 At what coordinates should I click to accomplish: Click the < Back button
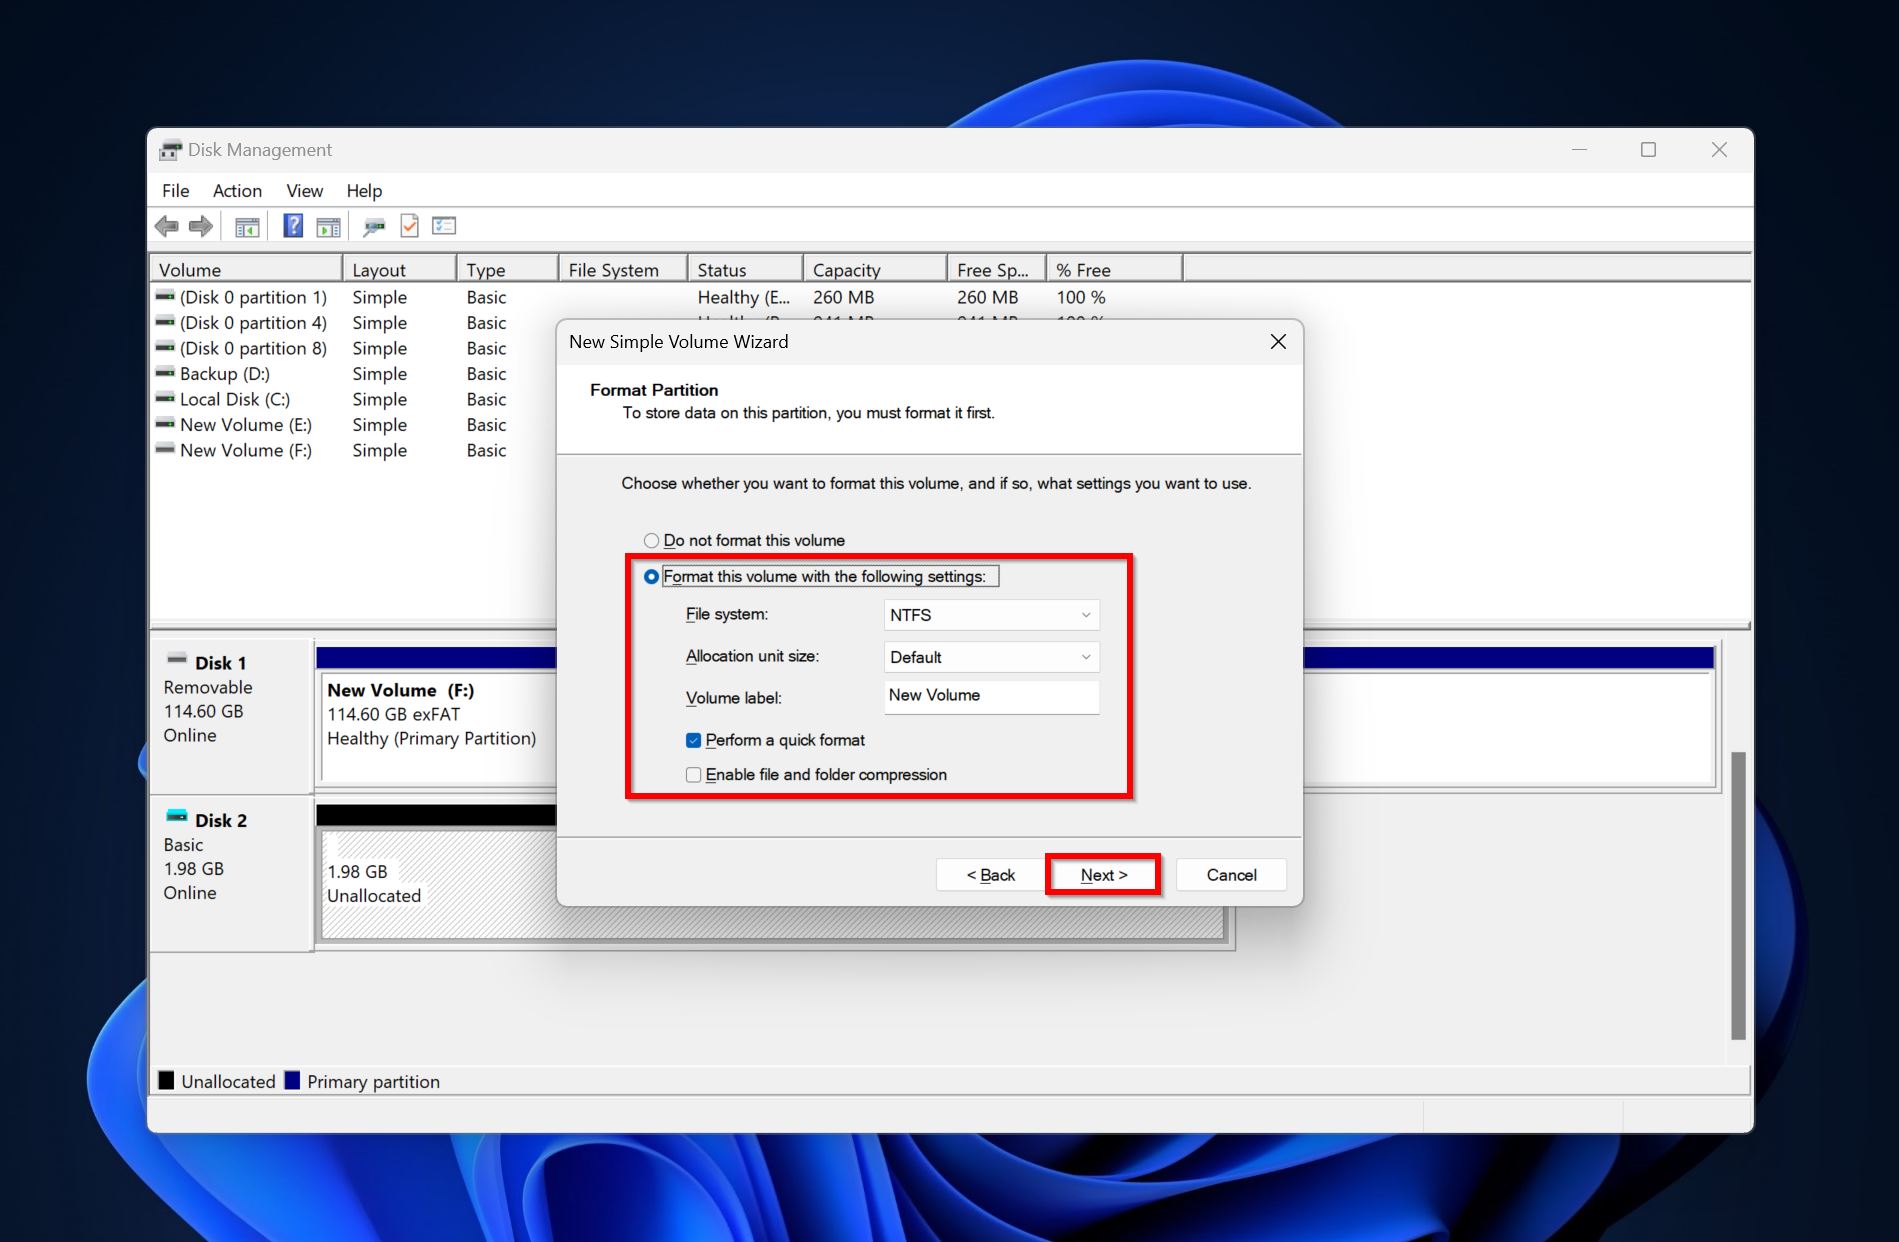click(x=990, y=875)
